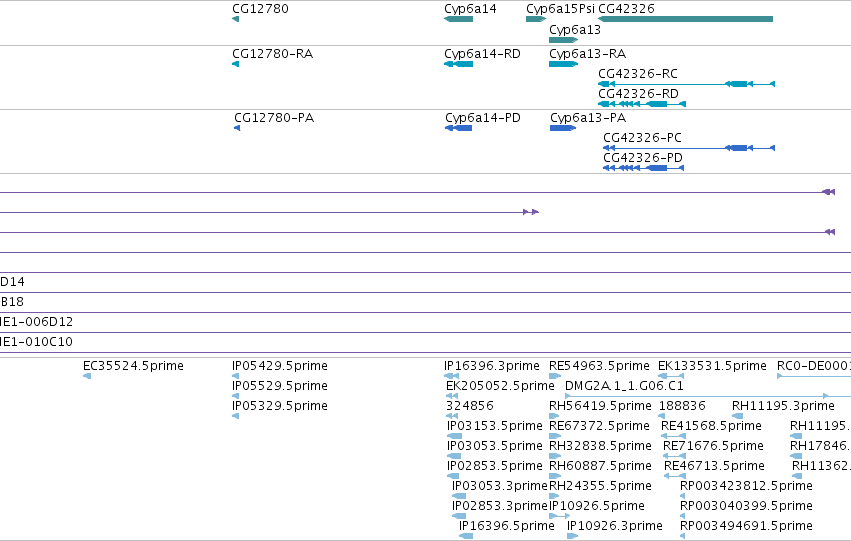Click the Cyp6a15Psi gene label
This screenshot has width=851, height=541.
pyautogui.click(x=560, y=9)
